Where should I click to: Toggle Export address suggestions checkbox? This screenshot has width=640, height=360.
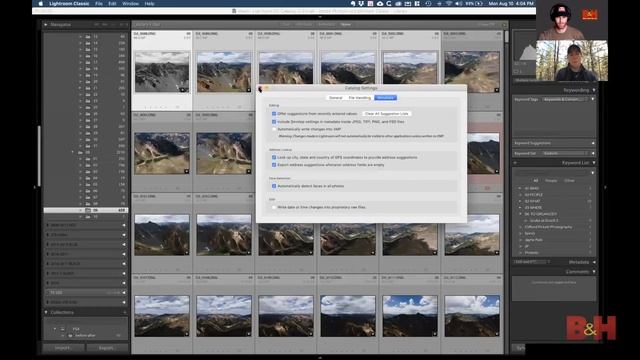(x=274, y=165)
